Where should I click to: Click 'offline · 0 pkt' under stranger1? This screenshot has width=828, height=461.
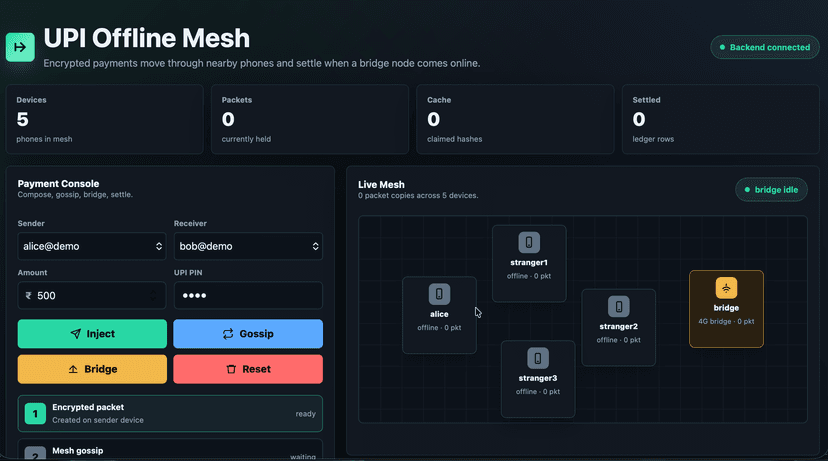point(529,276)
